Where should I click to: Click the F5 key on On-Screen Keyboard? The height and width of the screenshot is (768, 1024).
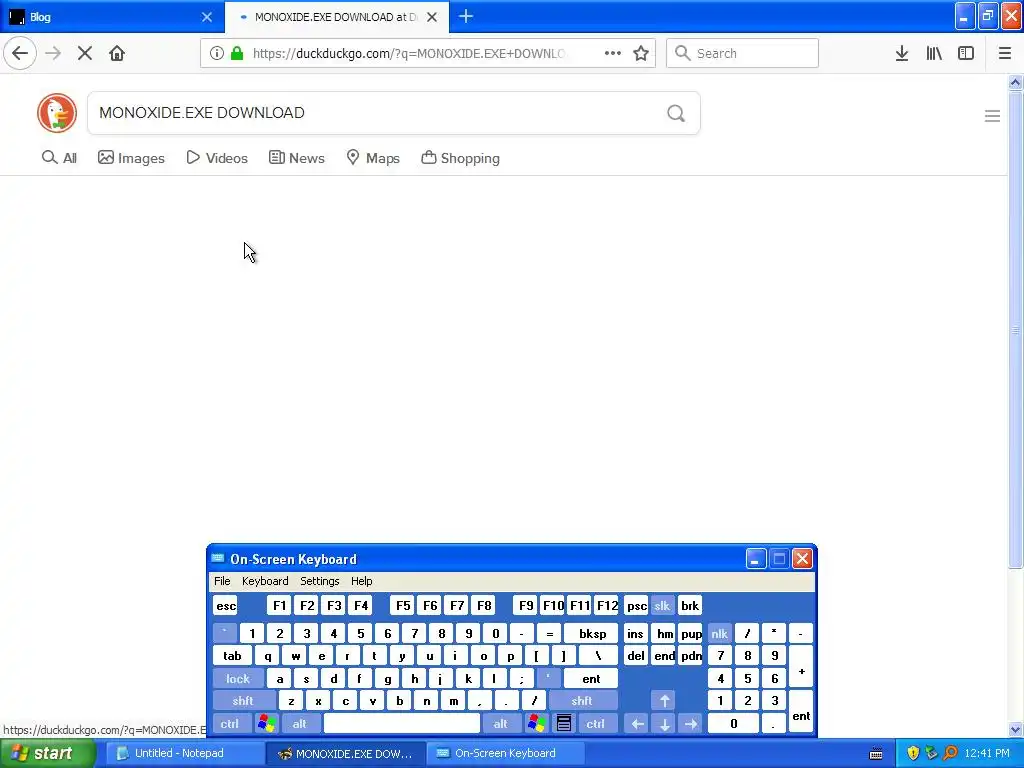click(403, 605)
